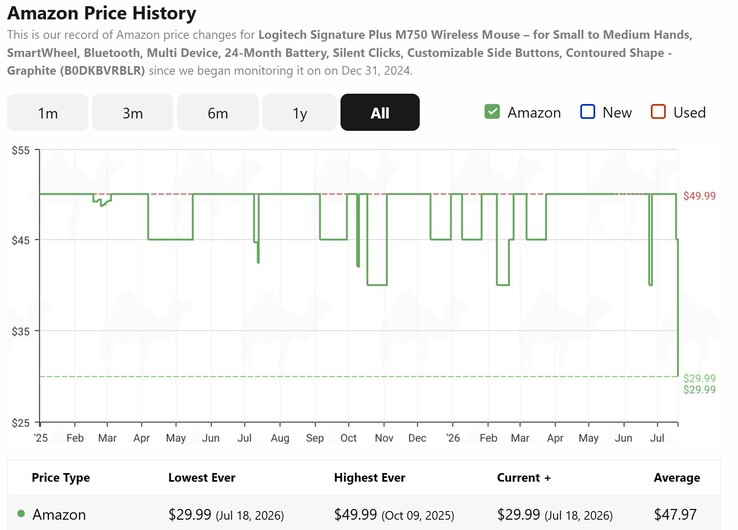Viewport: 738px width, 530px height.
Task: Click the Amazon Price History heading
Action: point(102,13)
